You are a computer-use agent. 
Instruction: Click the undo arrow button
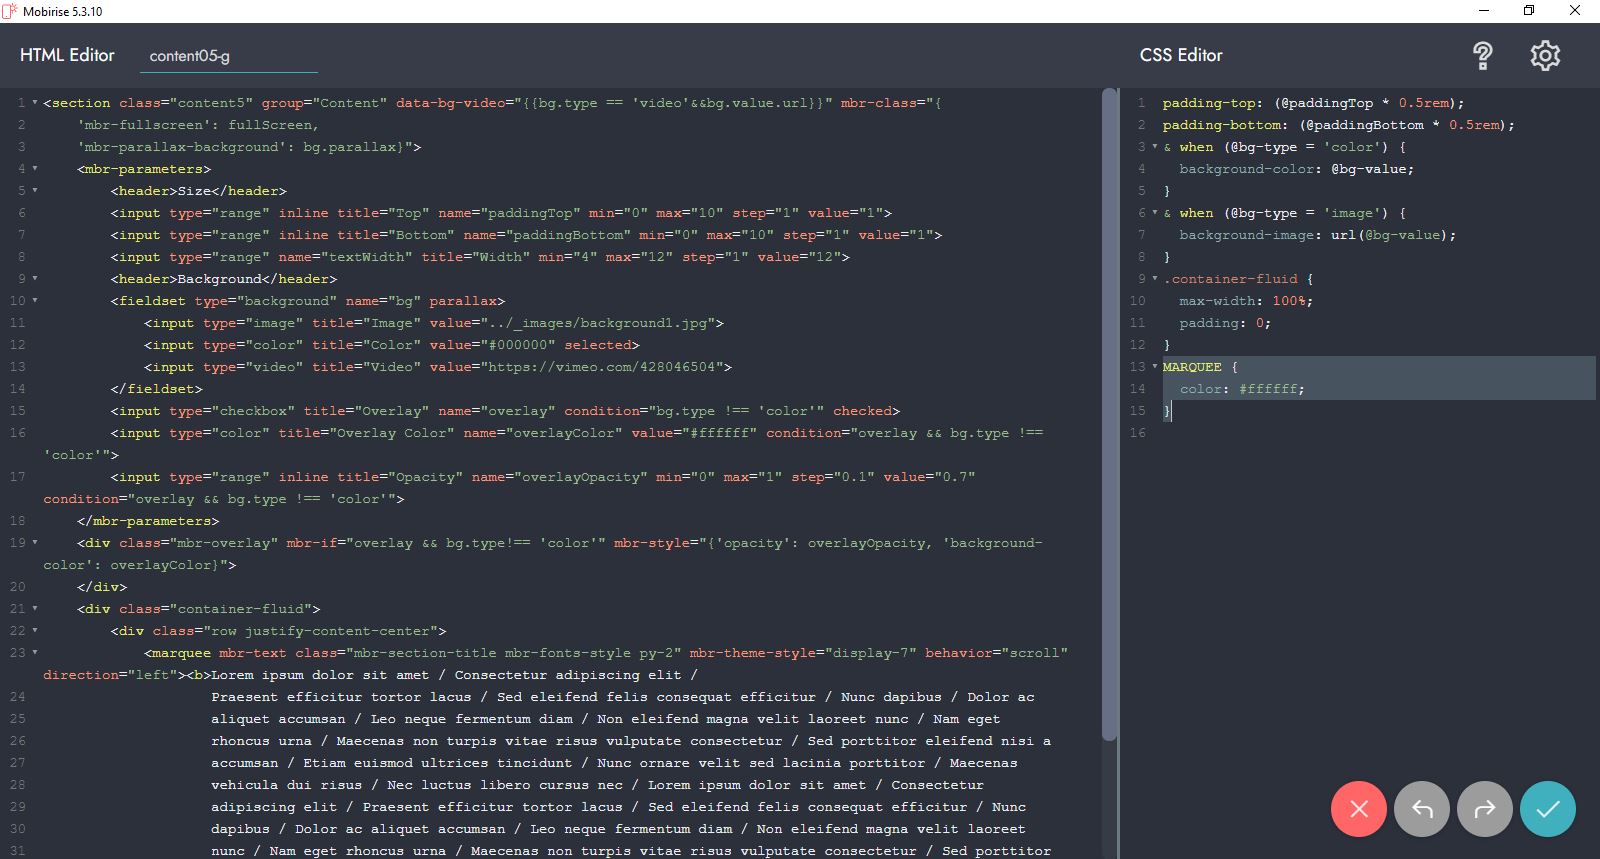(x=1421, y=809)
